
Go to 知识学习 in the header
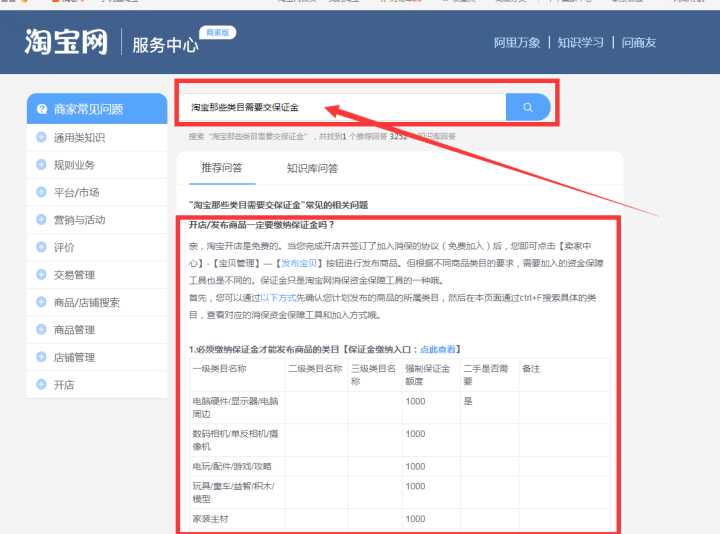580,43
